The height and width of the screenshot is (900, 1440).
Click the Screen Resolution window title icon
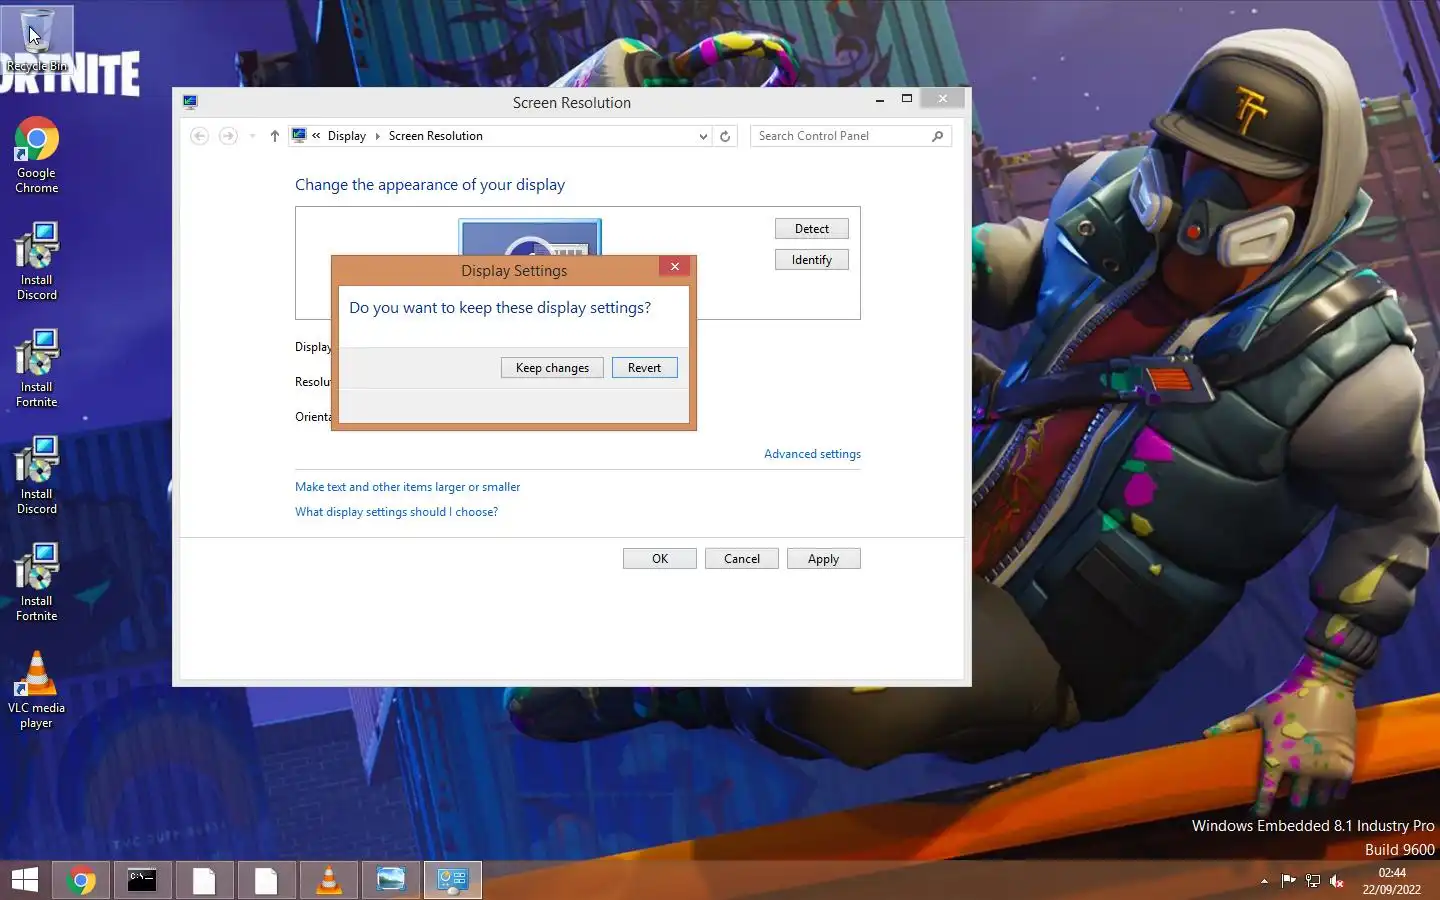point(190,102)
